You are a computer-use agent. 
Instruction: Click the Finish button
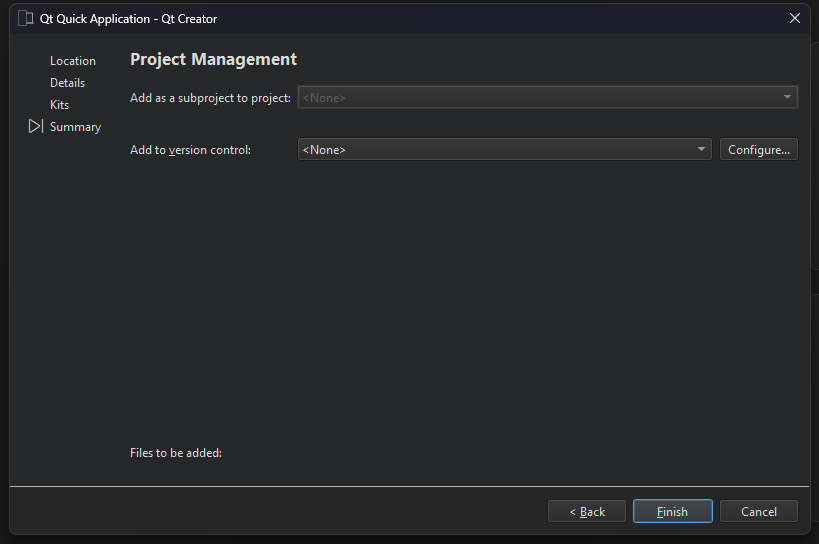click(672, 511)
